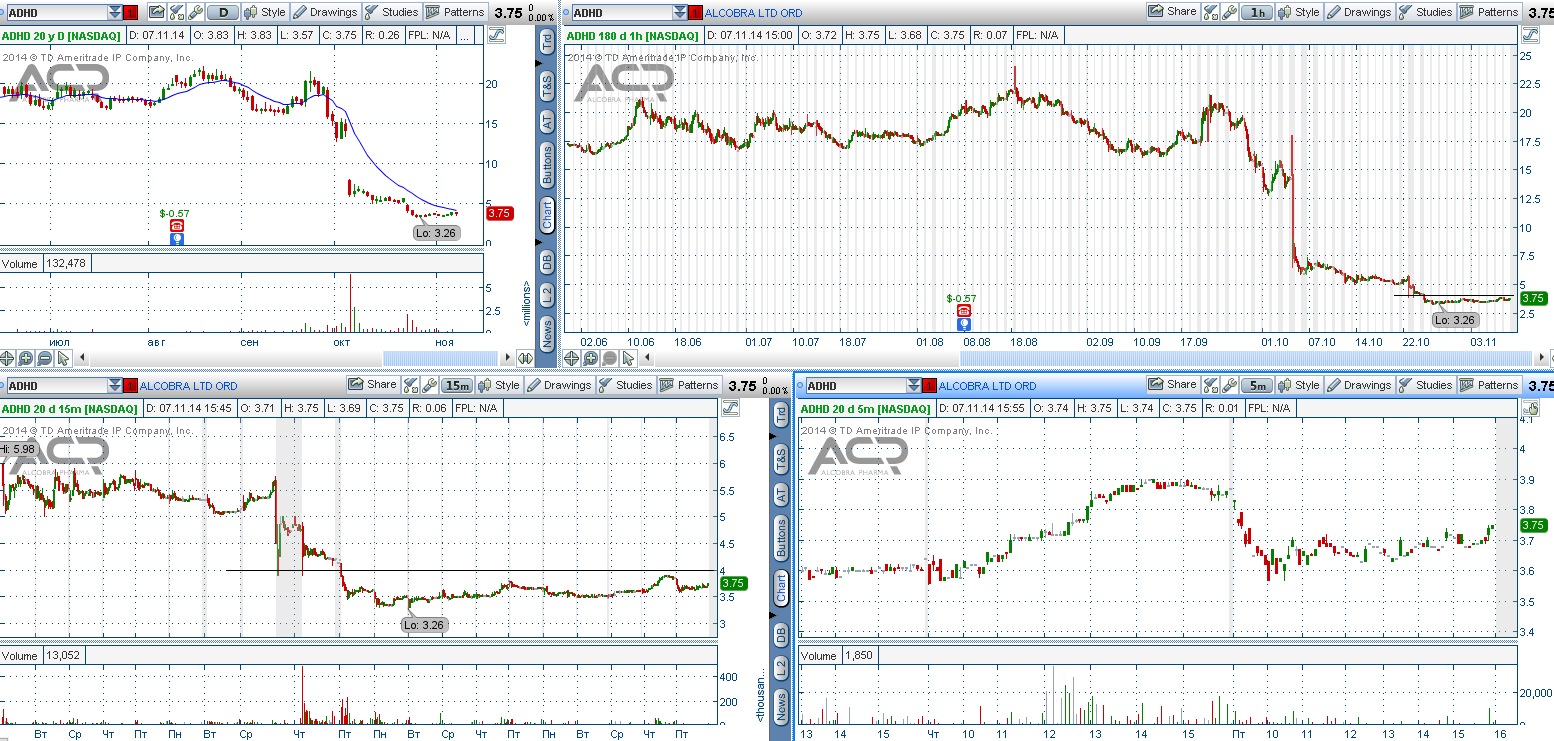Open the edit studies flask icon on the daily chart

[177, 12]
